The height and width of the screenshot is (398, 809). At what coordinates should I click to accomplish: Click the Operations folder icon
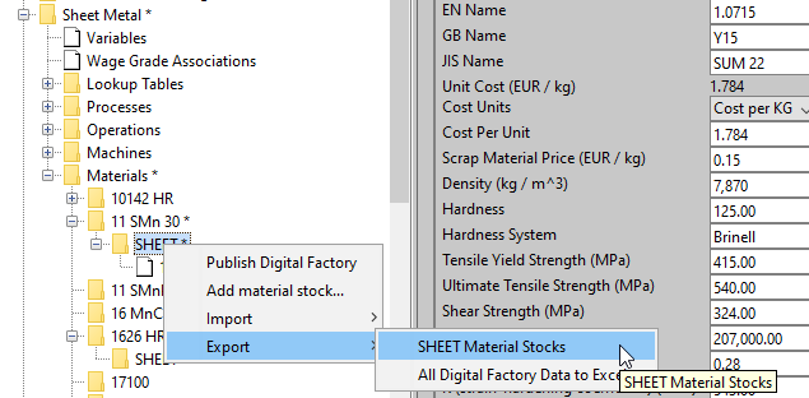click(x=72, y=130)
